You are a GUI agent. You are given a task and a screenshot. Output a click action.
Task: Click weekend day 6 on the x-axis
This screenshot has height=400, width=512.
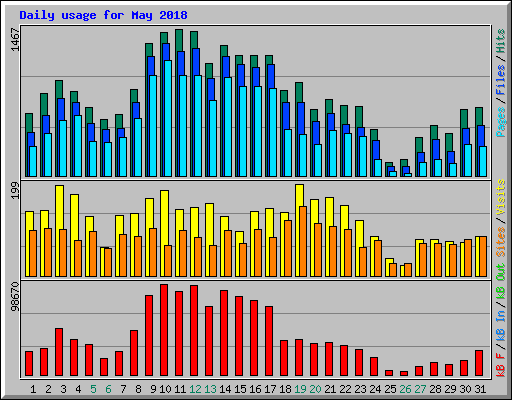(x=108, y=389)
